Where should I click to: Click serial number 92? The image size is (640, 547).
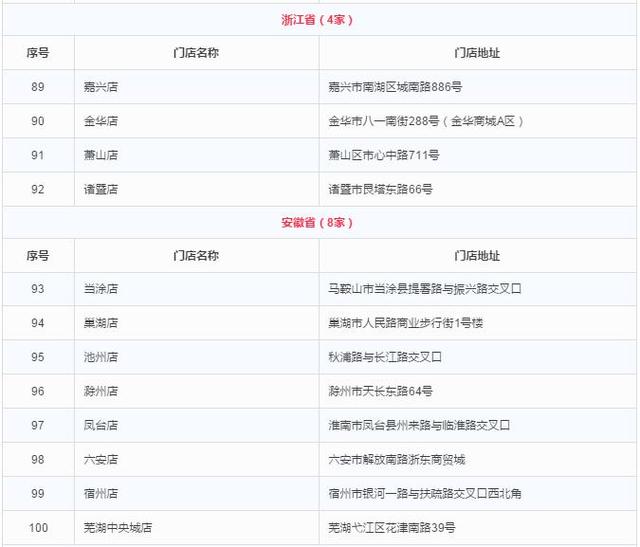coord(38,189)
